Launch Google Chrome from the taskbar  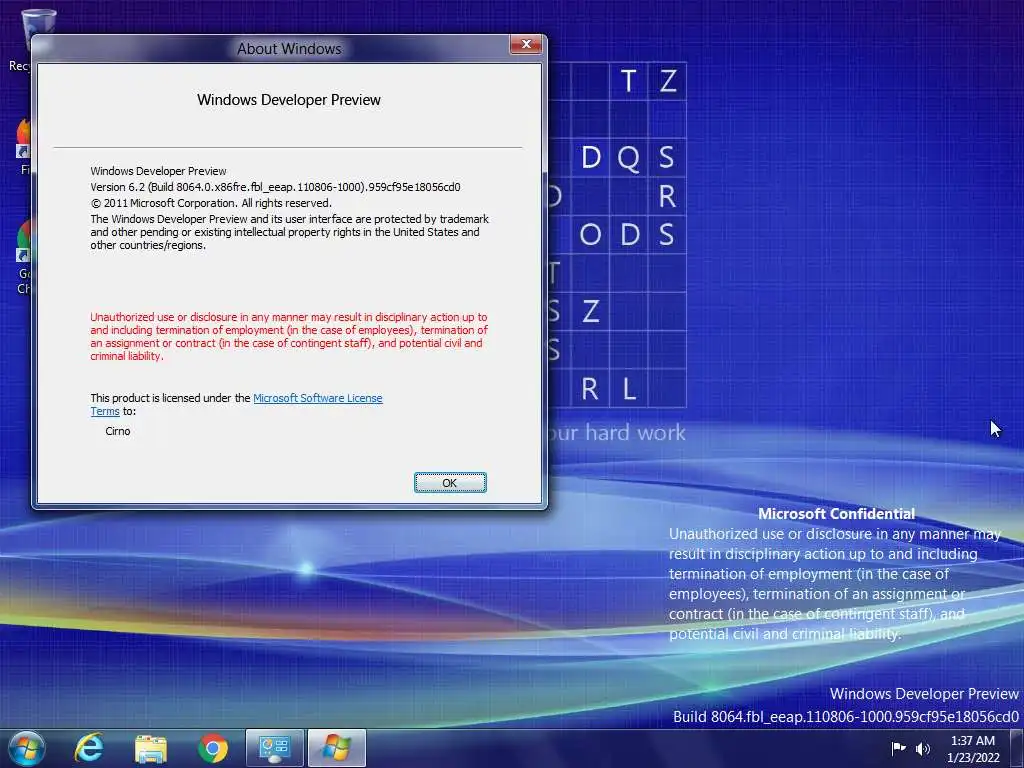[x=213, y=748]
